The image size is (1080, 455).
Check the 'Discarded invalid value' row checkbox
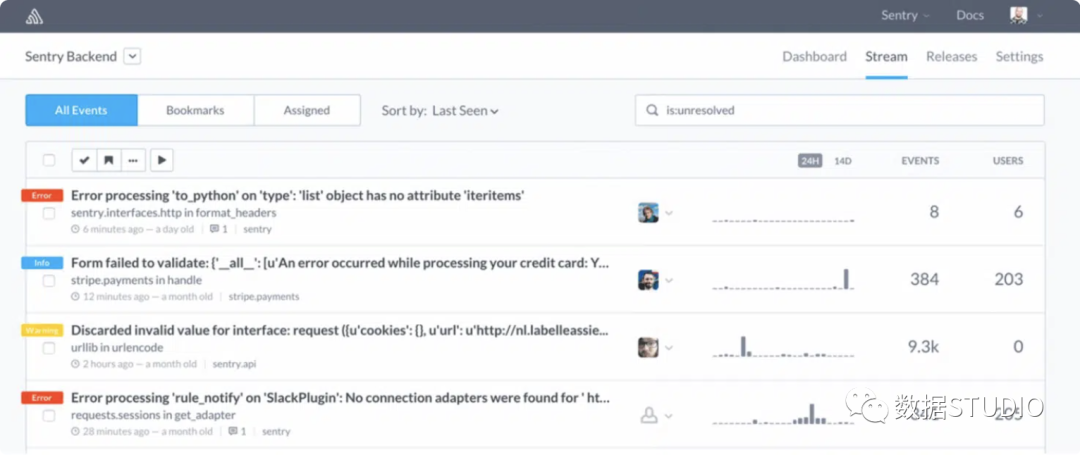coord(49,348)
